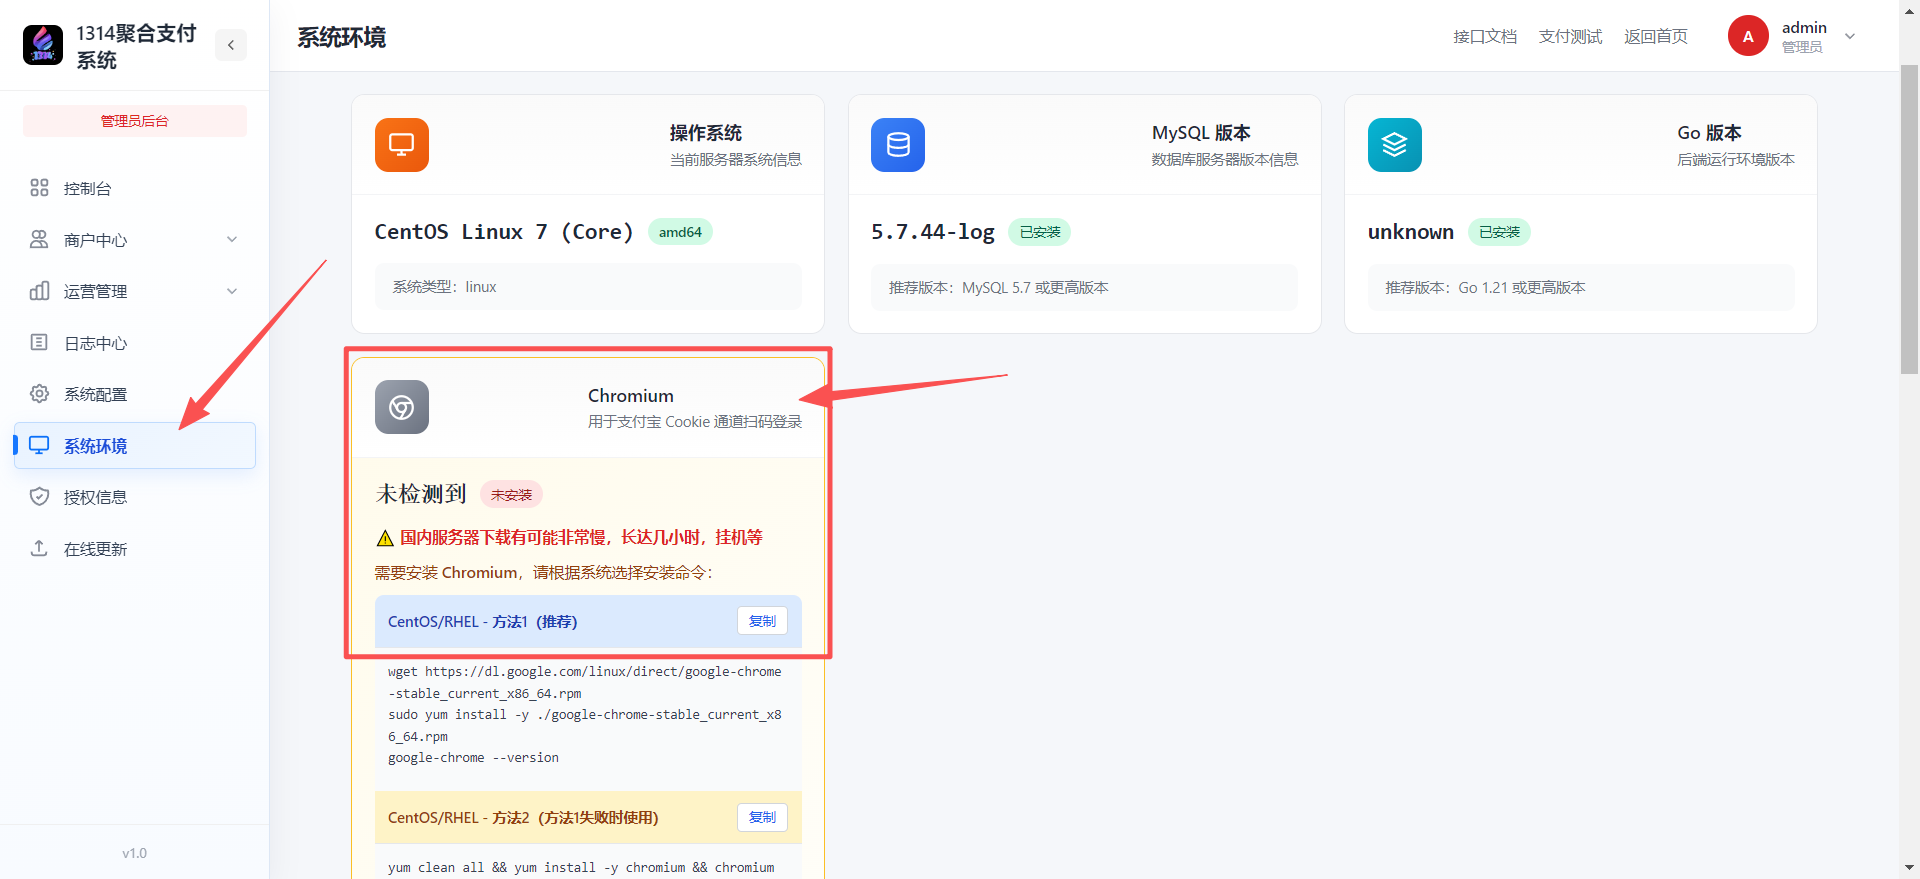The width and height of the screenshot is (1920, 879).
Task: Open the 在线更新 menu item
Action: point(135,549)
